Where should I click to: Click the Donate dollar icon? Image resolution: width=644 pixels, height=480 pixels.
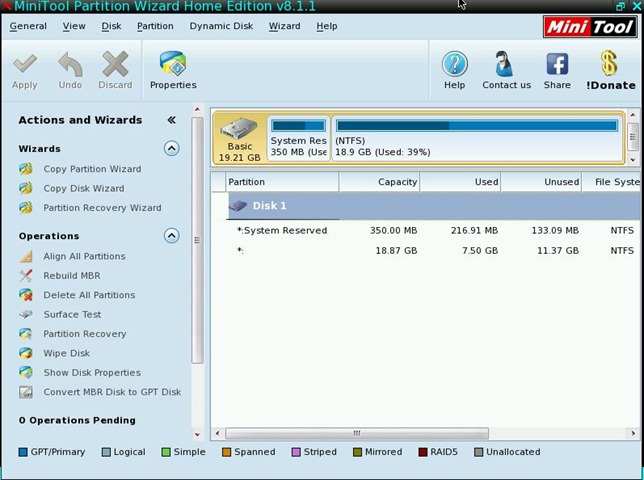coord(610,63)
